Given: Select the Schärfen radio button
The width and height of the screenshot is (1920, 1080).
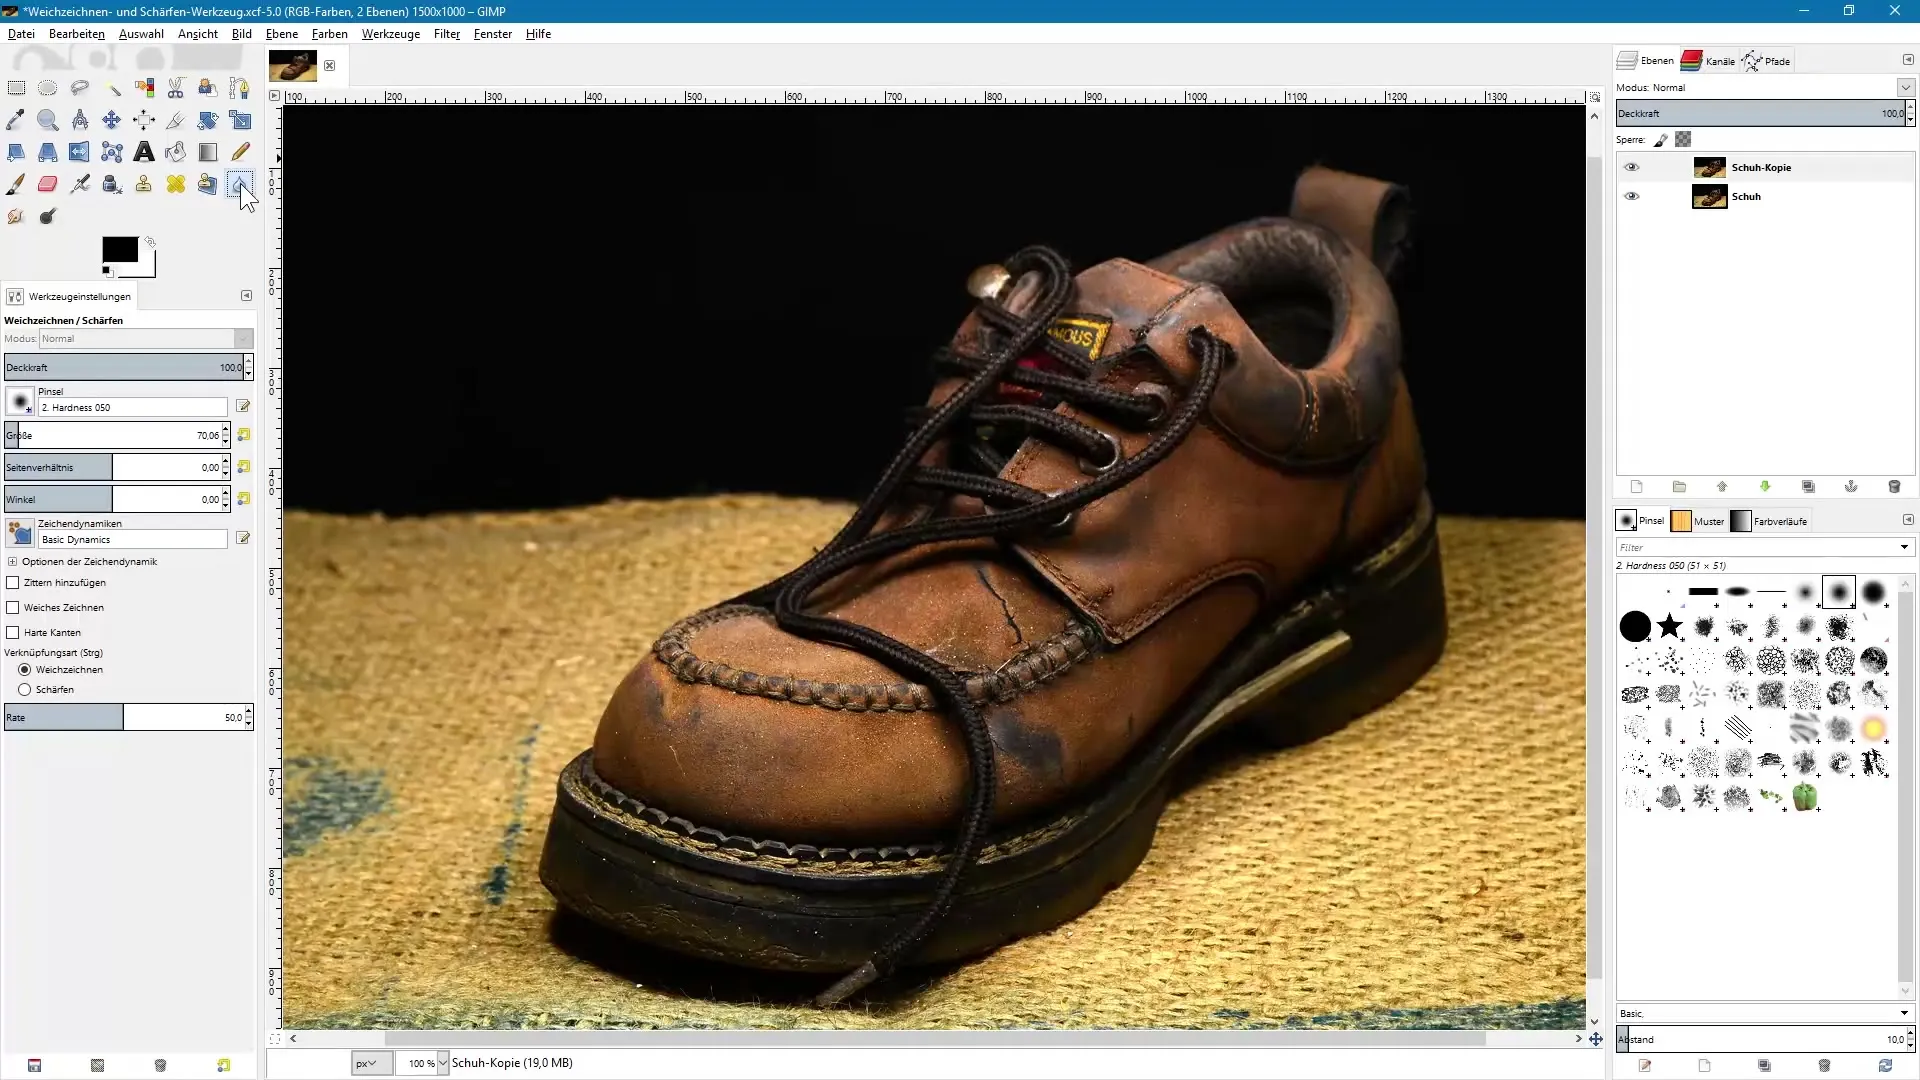Looking at the screenshot, I should pyautogui.click(x=25, y=690).
